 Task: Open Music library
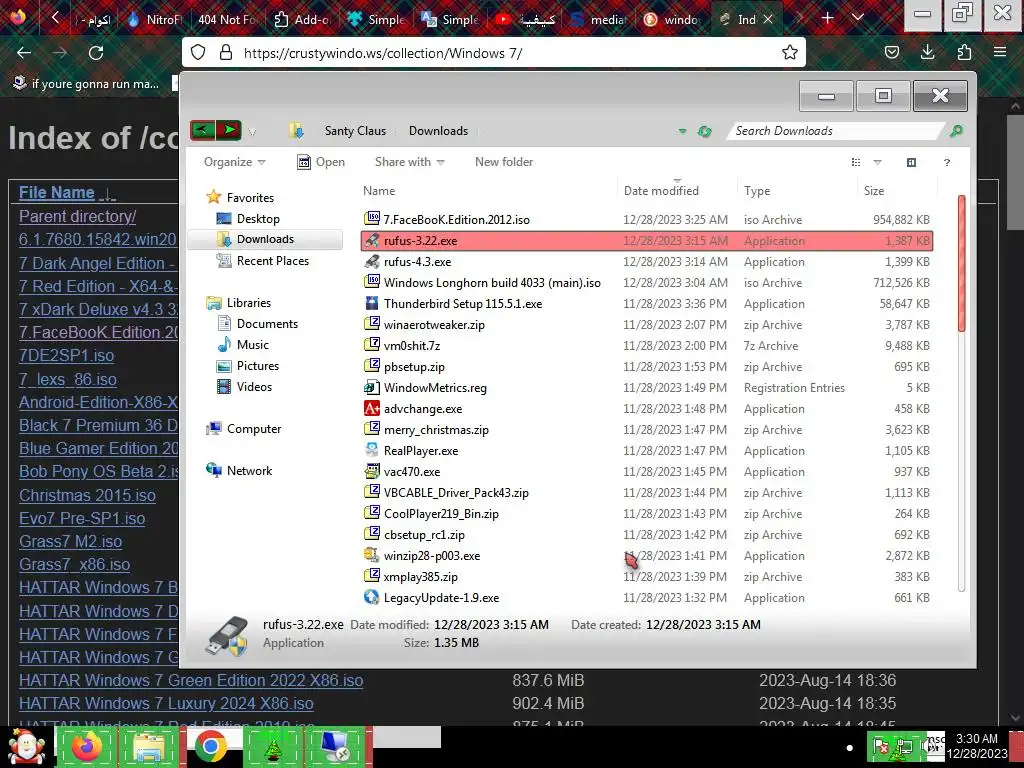tap(253, 344)
